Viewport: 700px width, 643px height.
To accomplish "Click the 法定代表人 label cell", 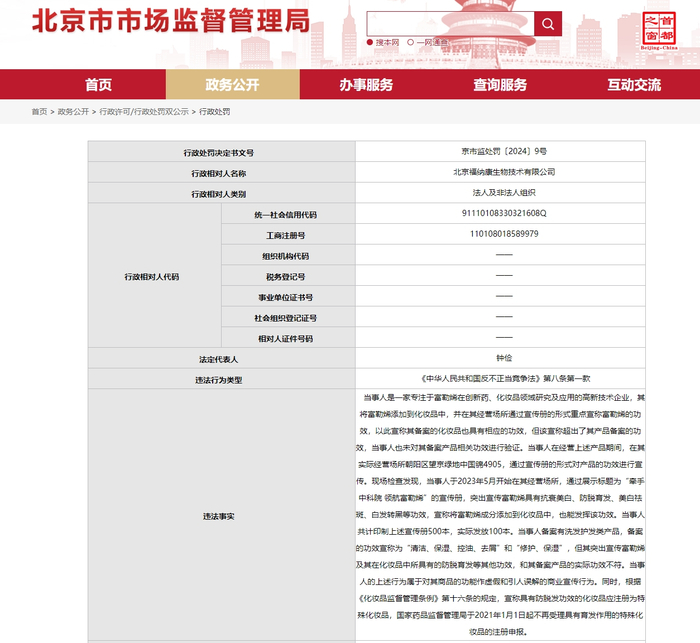I will click(222, 358).
